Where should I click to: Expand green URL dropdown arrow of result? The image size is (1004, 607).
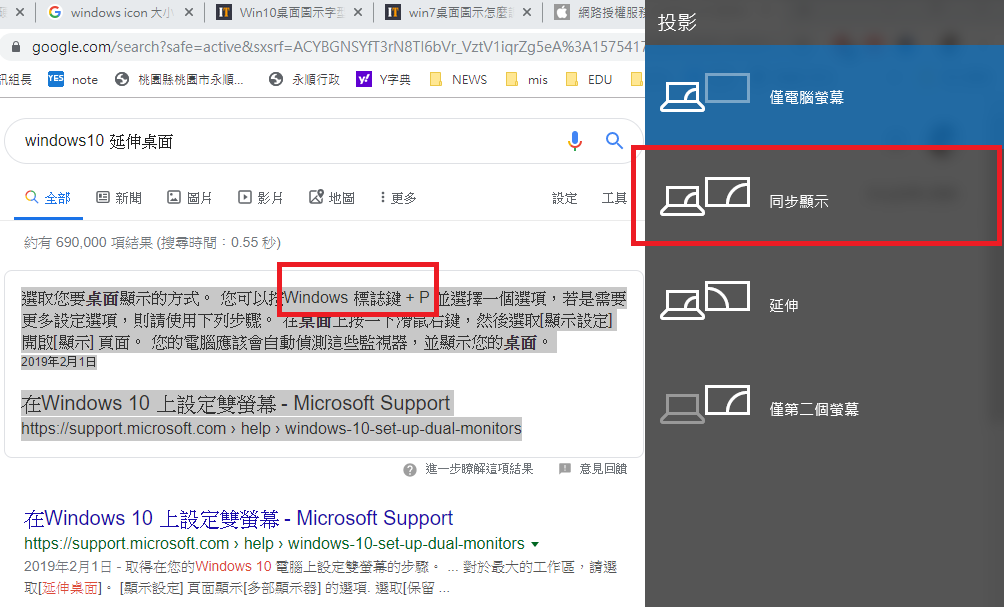535,544
